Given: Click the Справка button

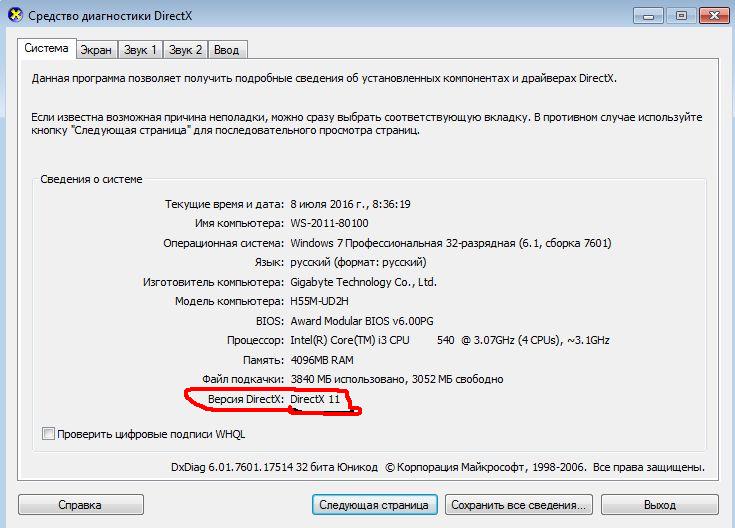Looking at the screenshot, I should (81, 505).
